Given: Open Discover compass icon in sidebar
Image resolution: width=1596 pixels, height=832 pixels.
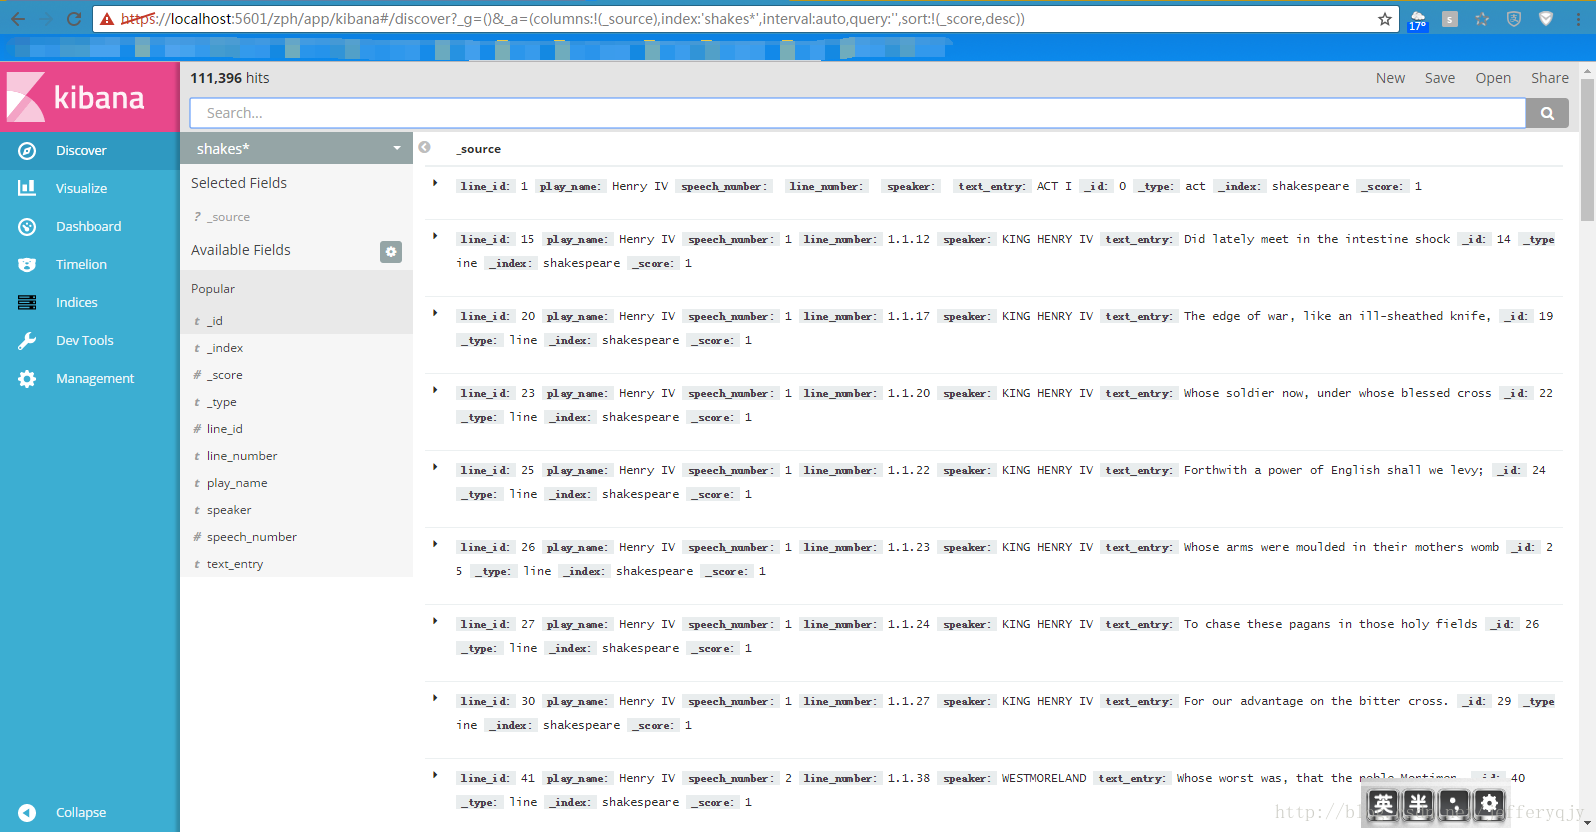Looking at the screenshot, I should pyautogui.click(x=27, y=151).
